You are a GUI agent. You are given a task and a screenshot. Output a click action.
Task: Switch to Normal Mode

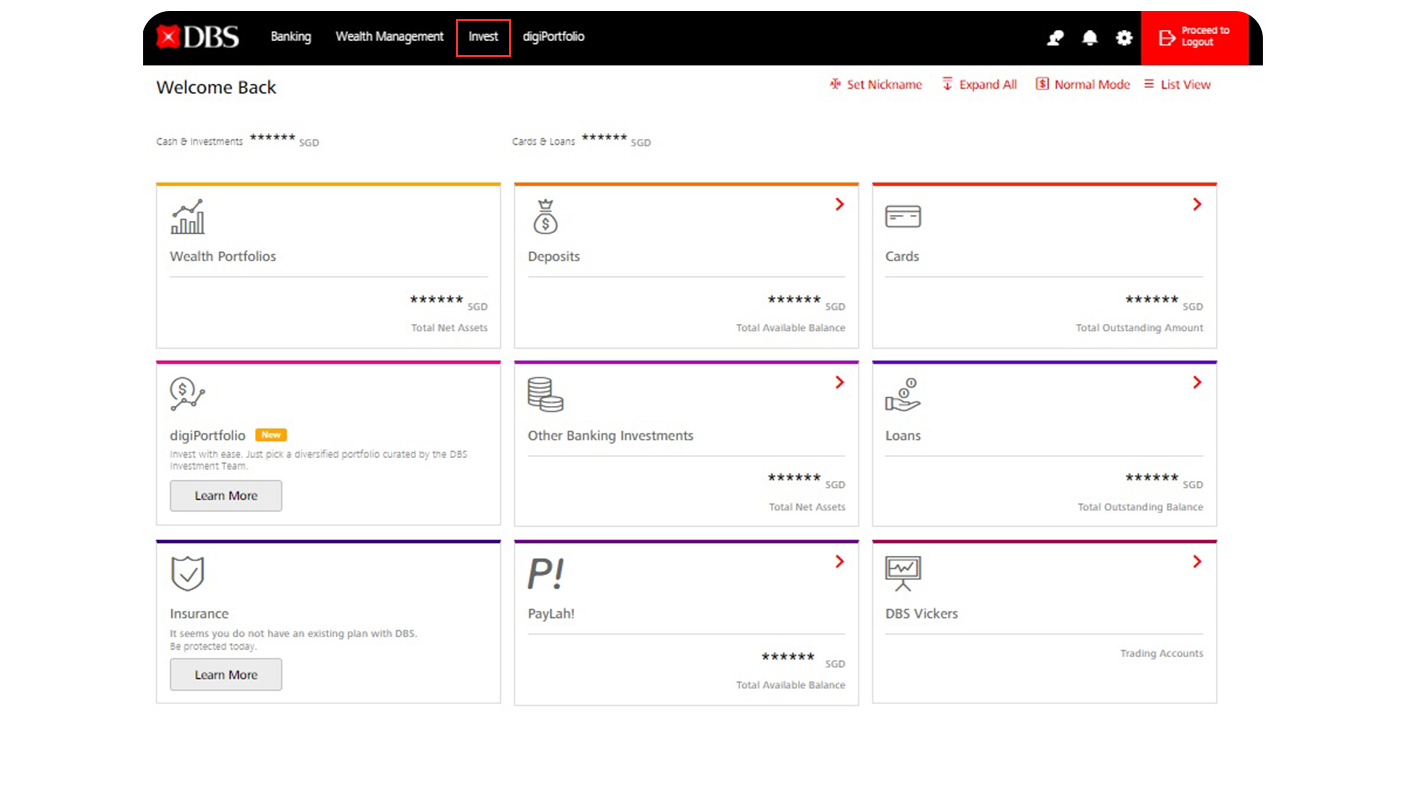click(1092, 85)
